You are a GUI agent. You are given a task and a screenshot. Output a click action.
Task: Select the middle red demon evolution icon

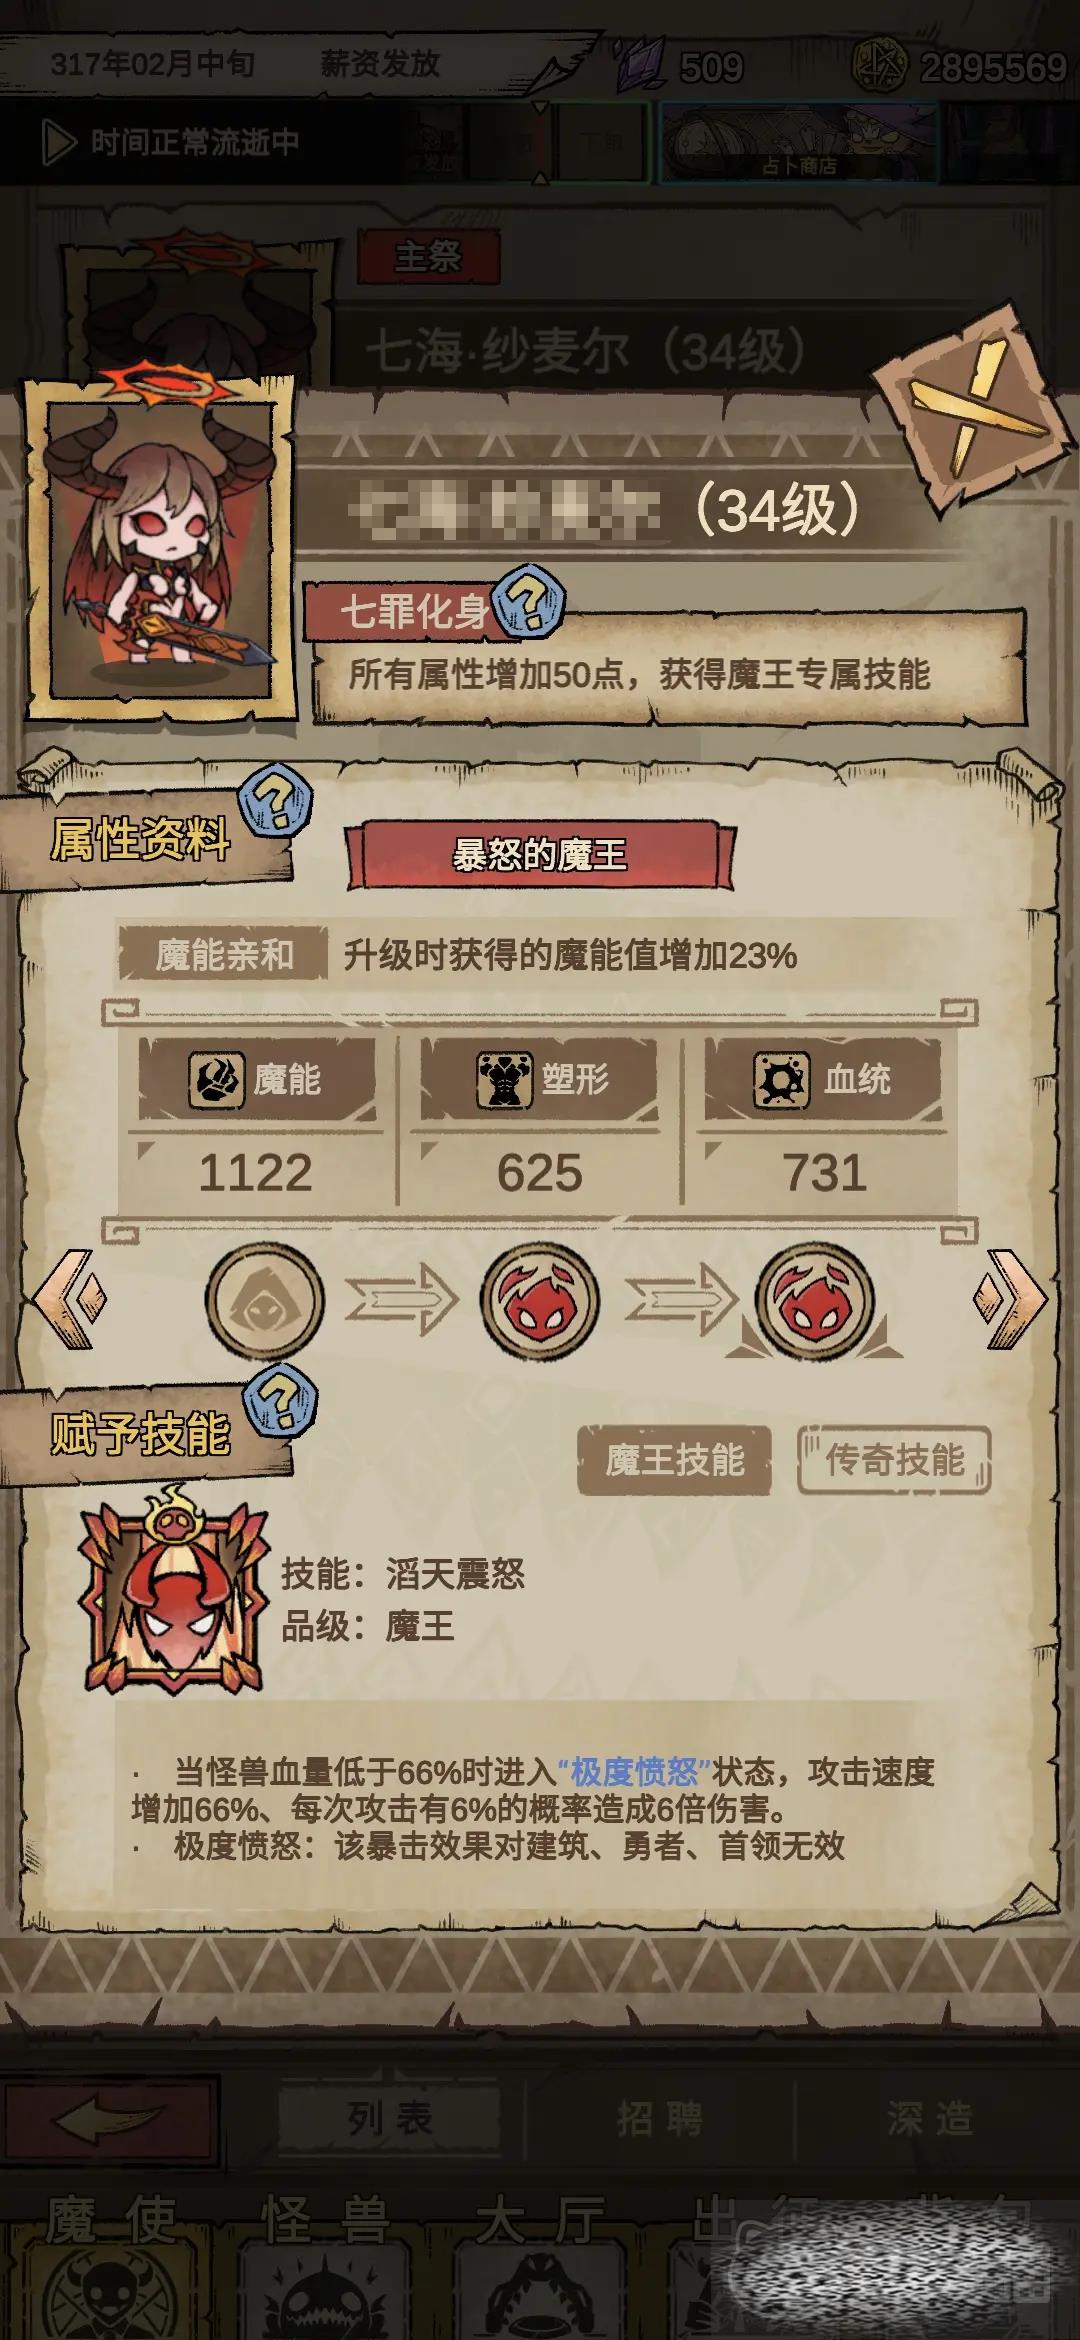pyautogui.click(x=540, y=1301)
